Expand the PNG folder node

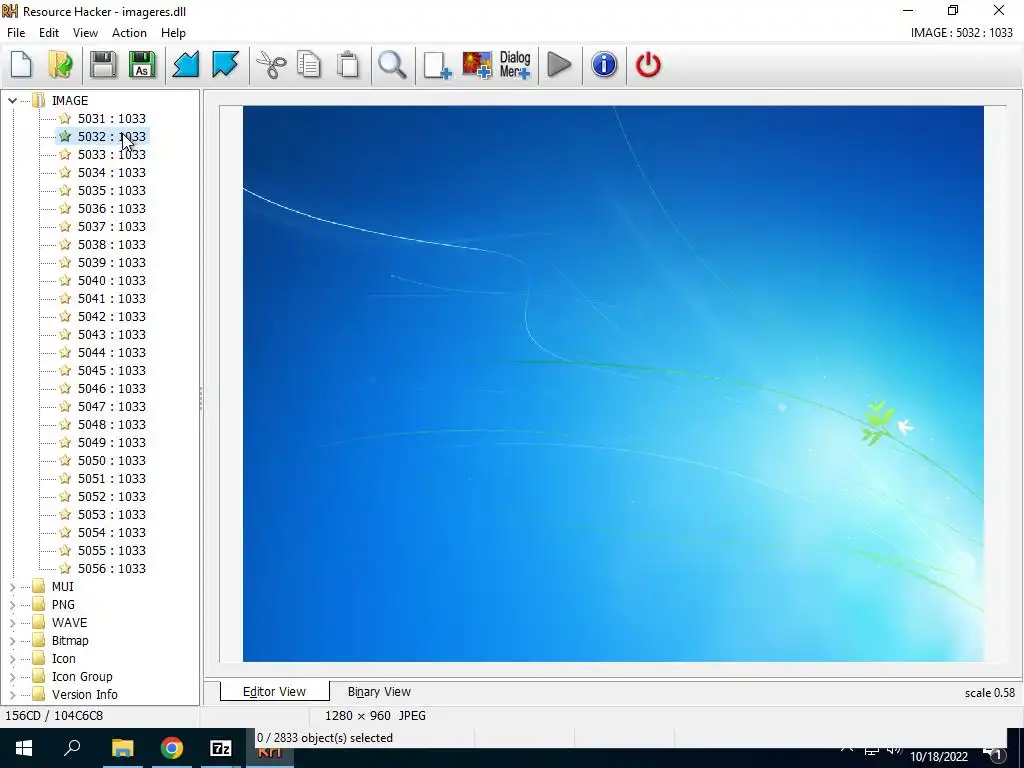12,605
